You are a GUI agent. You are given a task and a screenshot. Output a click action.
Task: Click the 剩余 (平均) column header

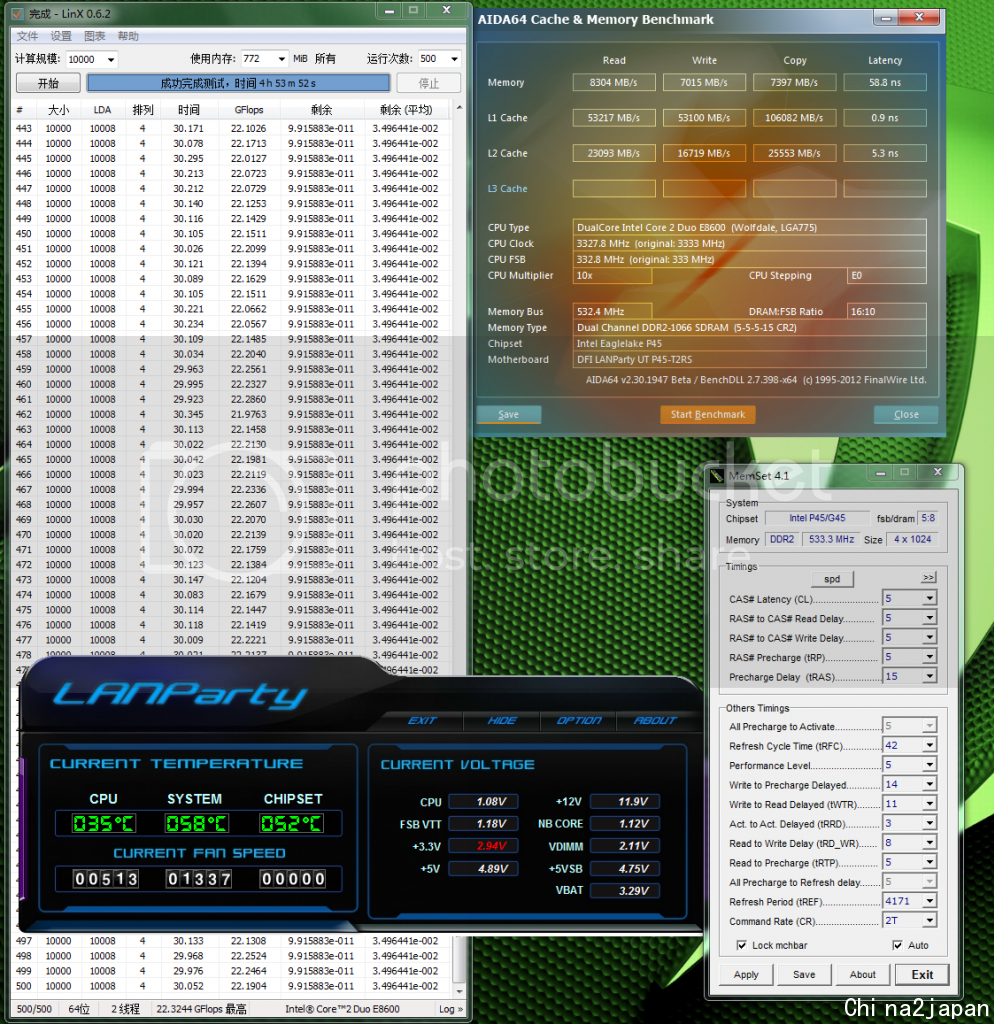point(406,110)
